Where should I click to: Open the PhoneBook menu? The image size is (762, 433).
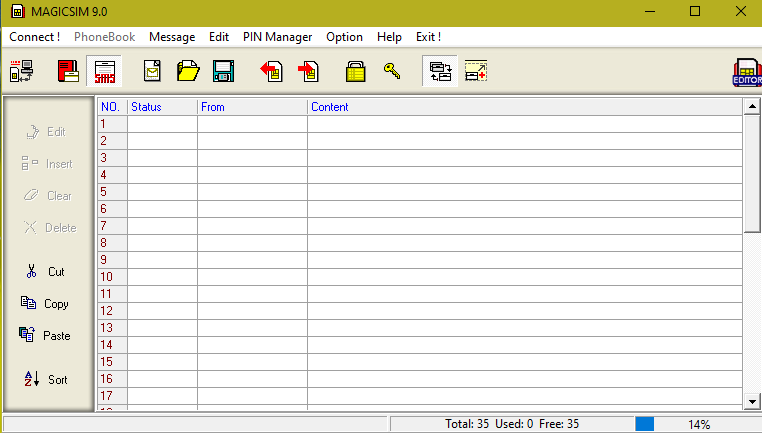click(104, 37)
